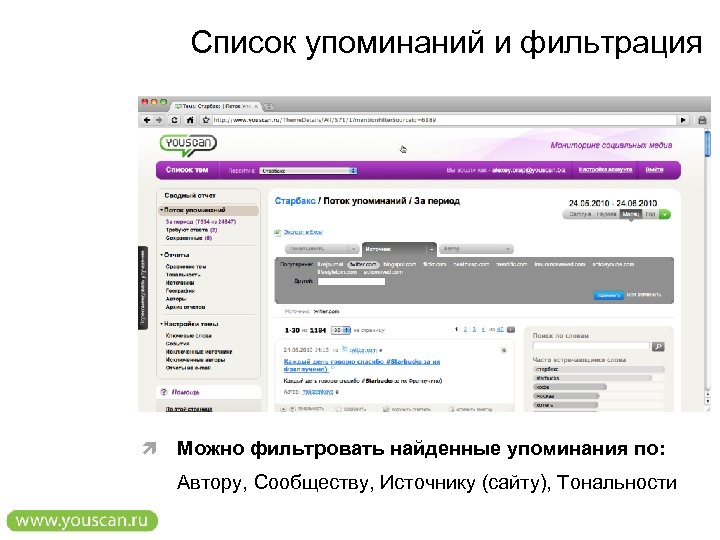Open 'Ключевые слова' settings
Screen dimensions: 720x540
[x=189, y=336]
